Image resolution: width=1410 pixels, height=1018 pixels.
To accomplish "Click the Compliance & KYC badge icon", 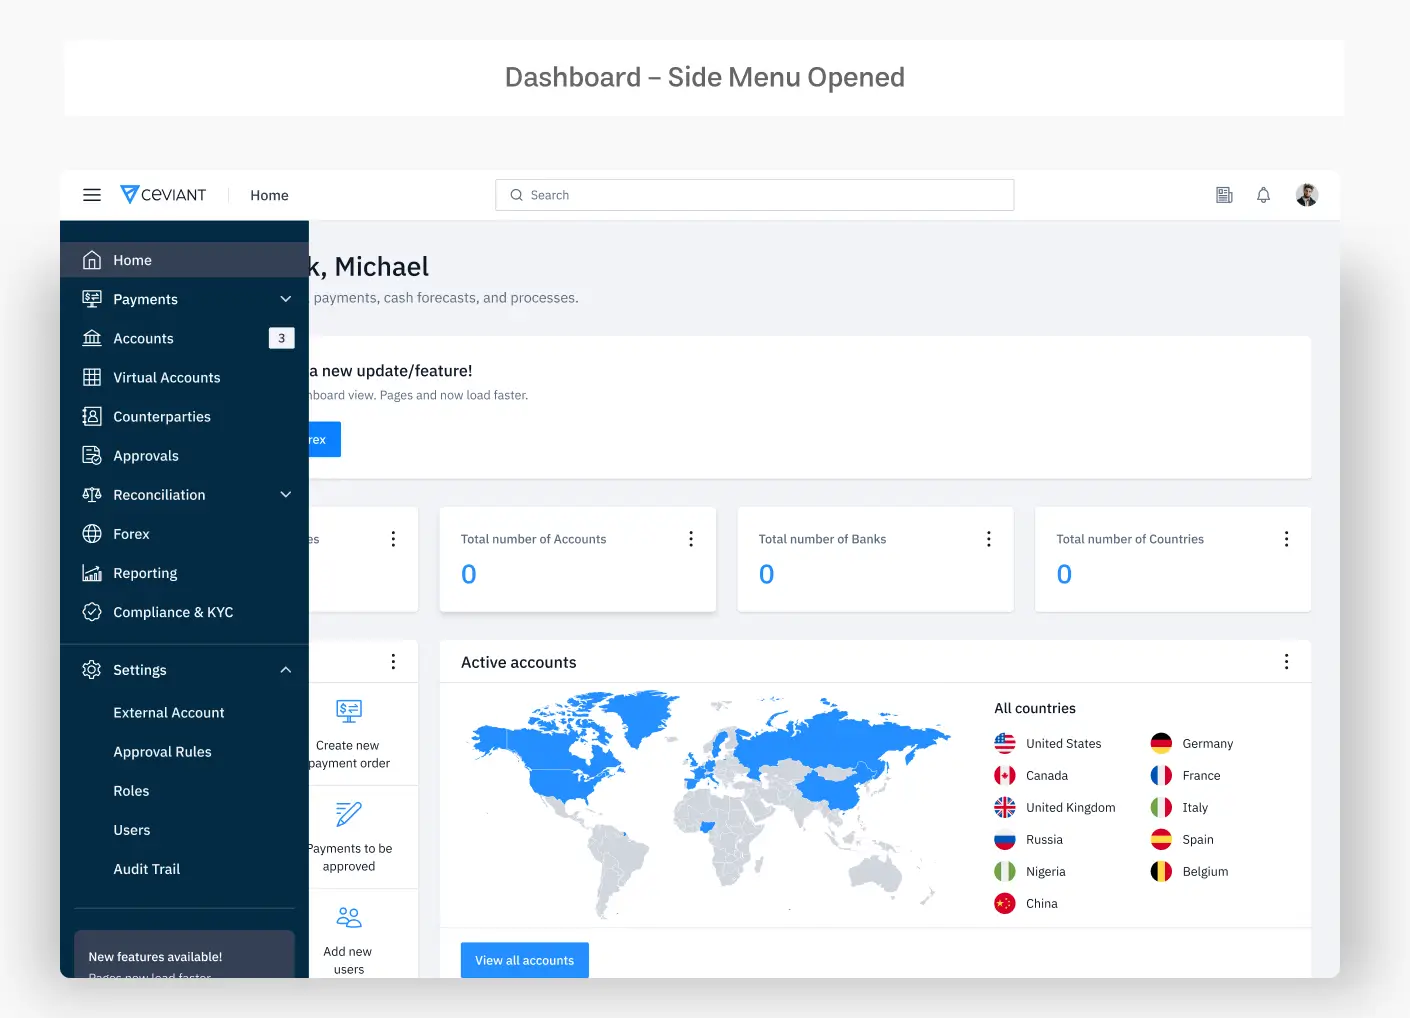I will coord(92,612).
